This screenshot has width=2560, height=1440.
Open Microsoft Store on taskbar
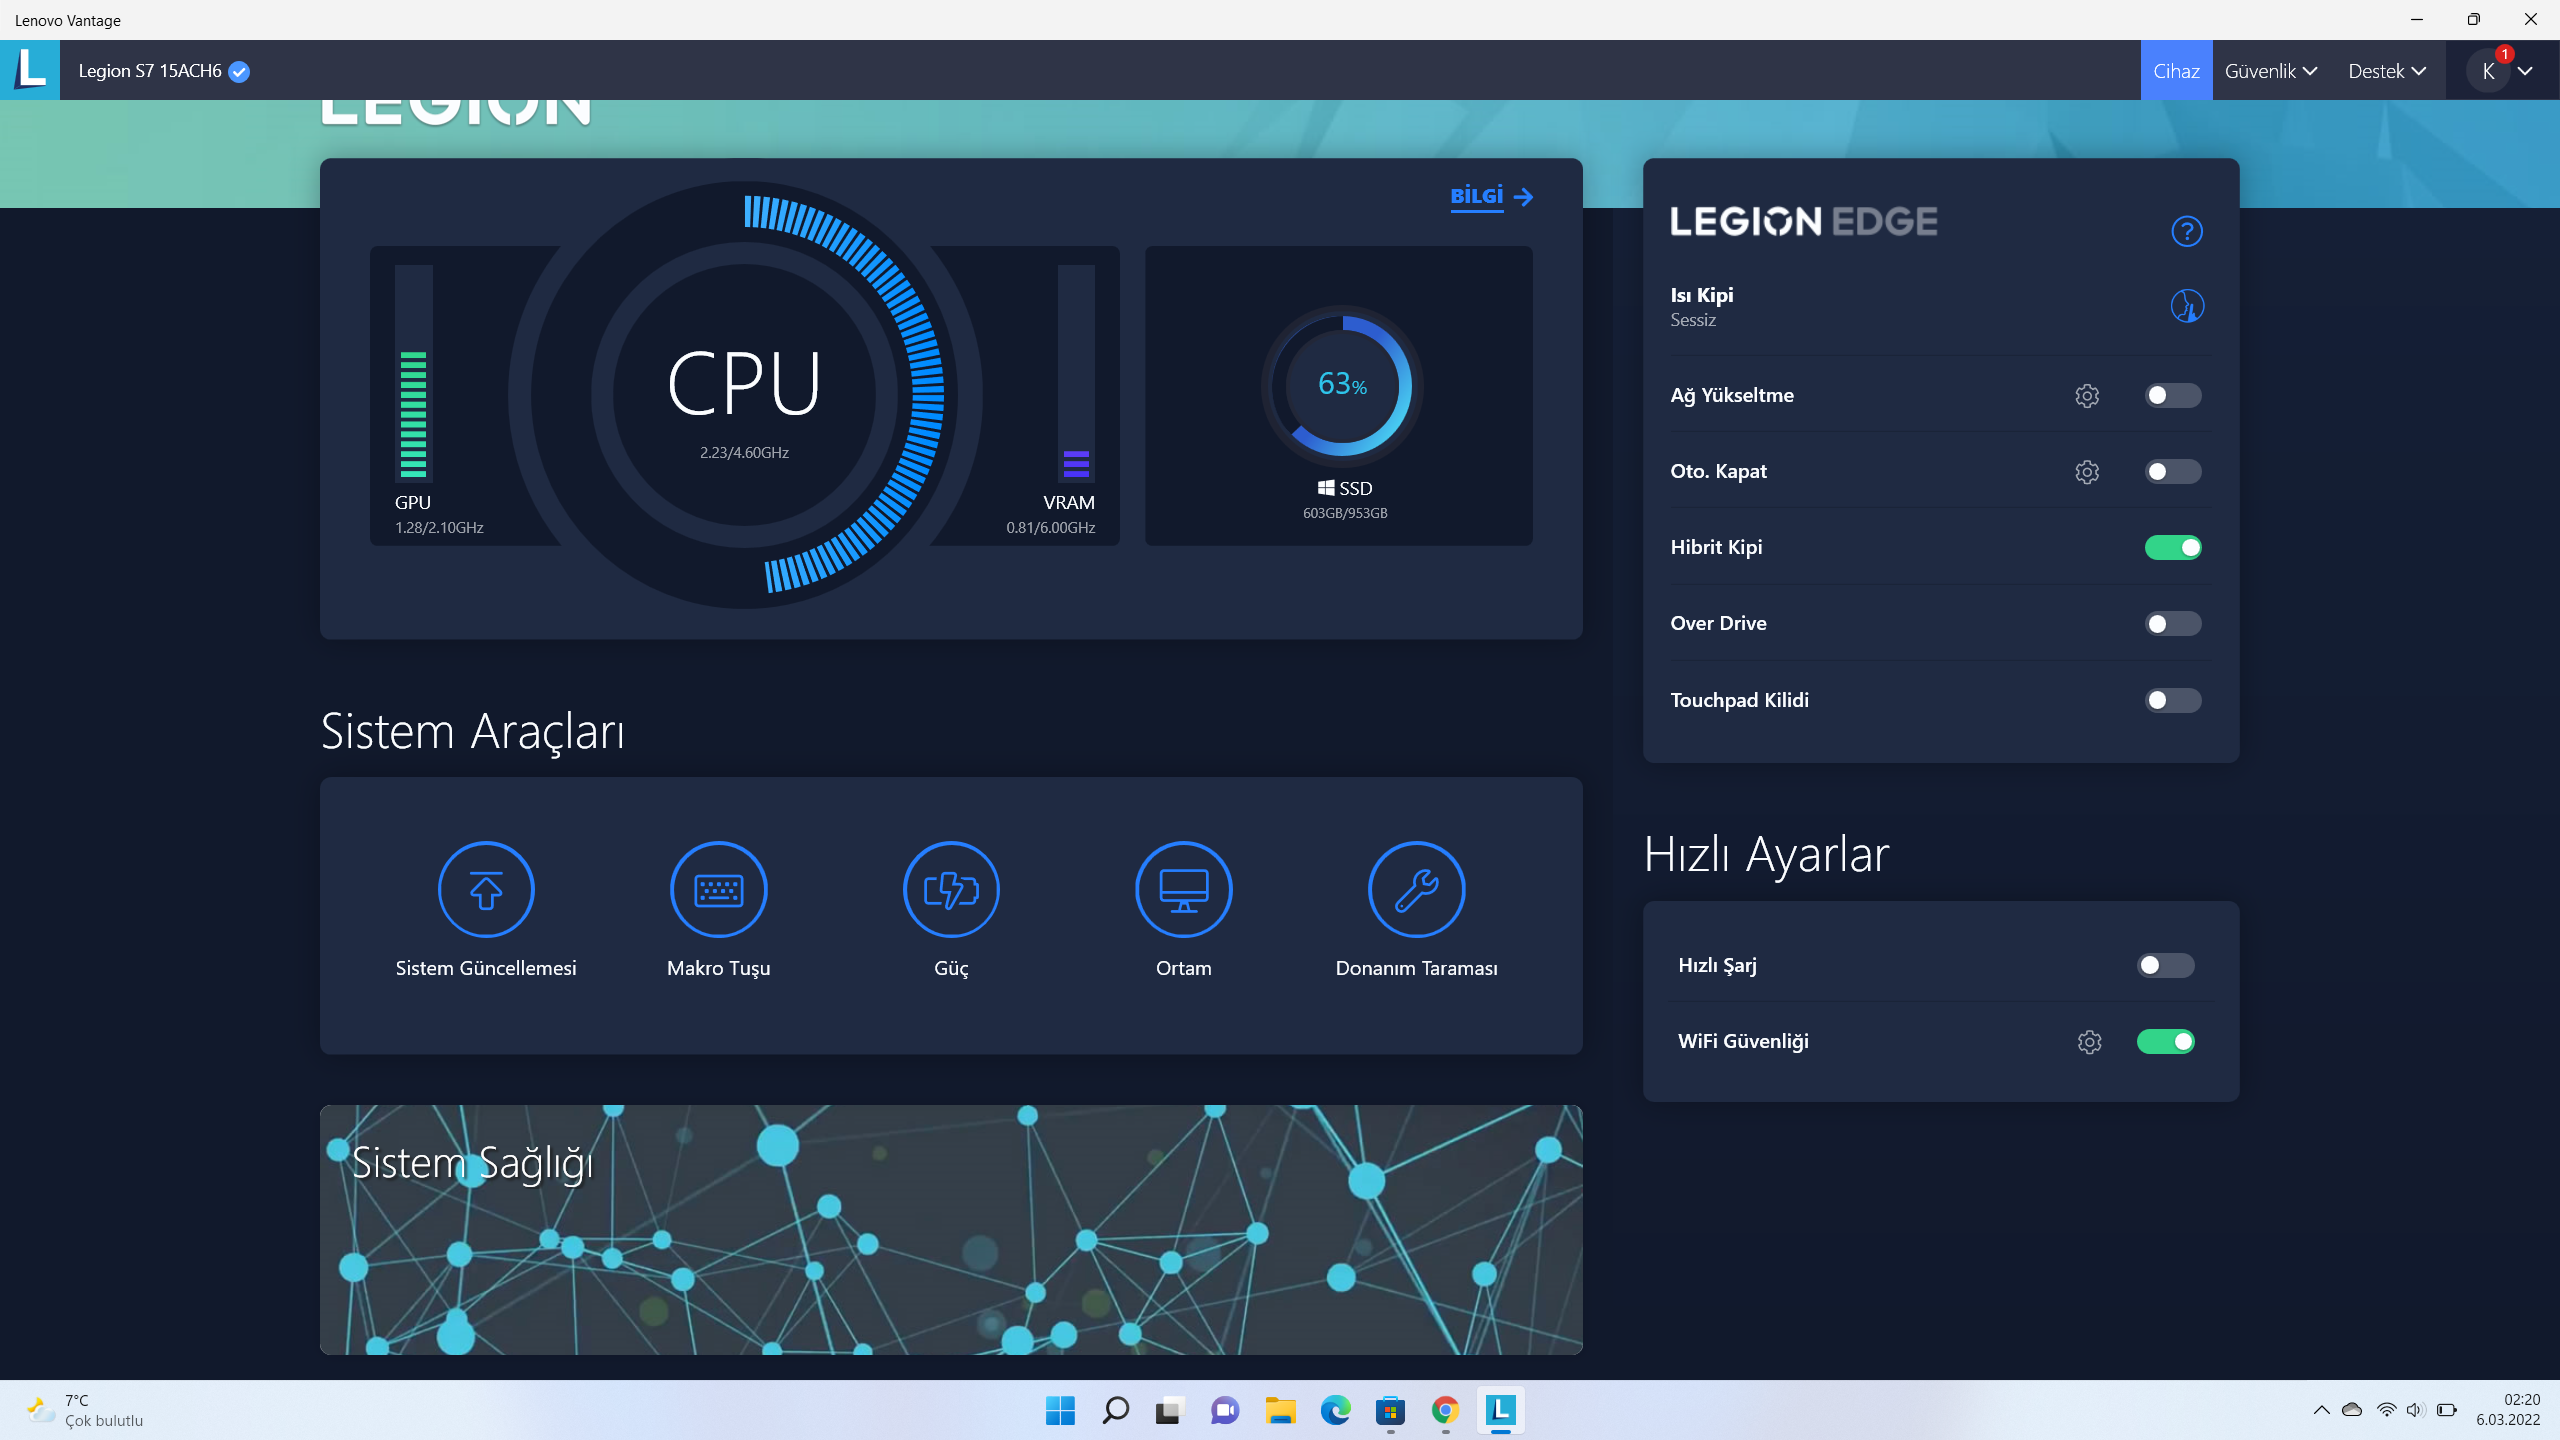click(x=1390, y=1411)
